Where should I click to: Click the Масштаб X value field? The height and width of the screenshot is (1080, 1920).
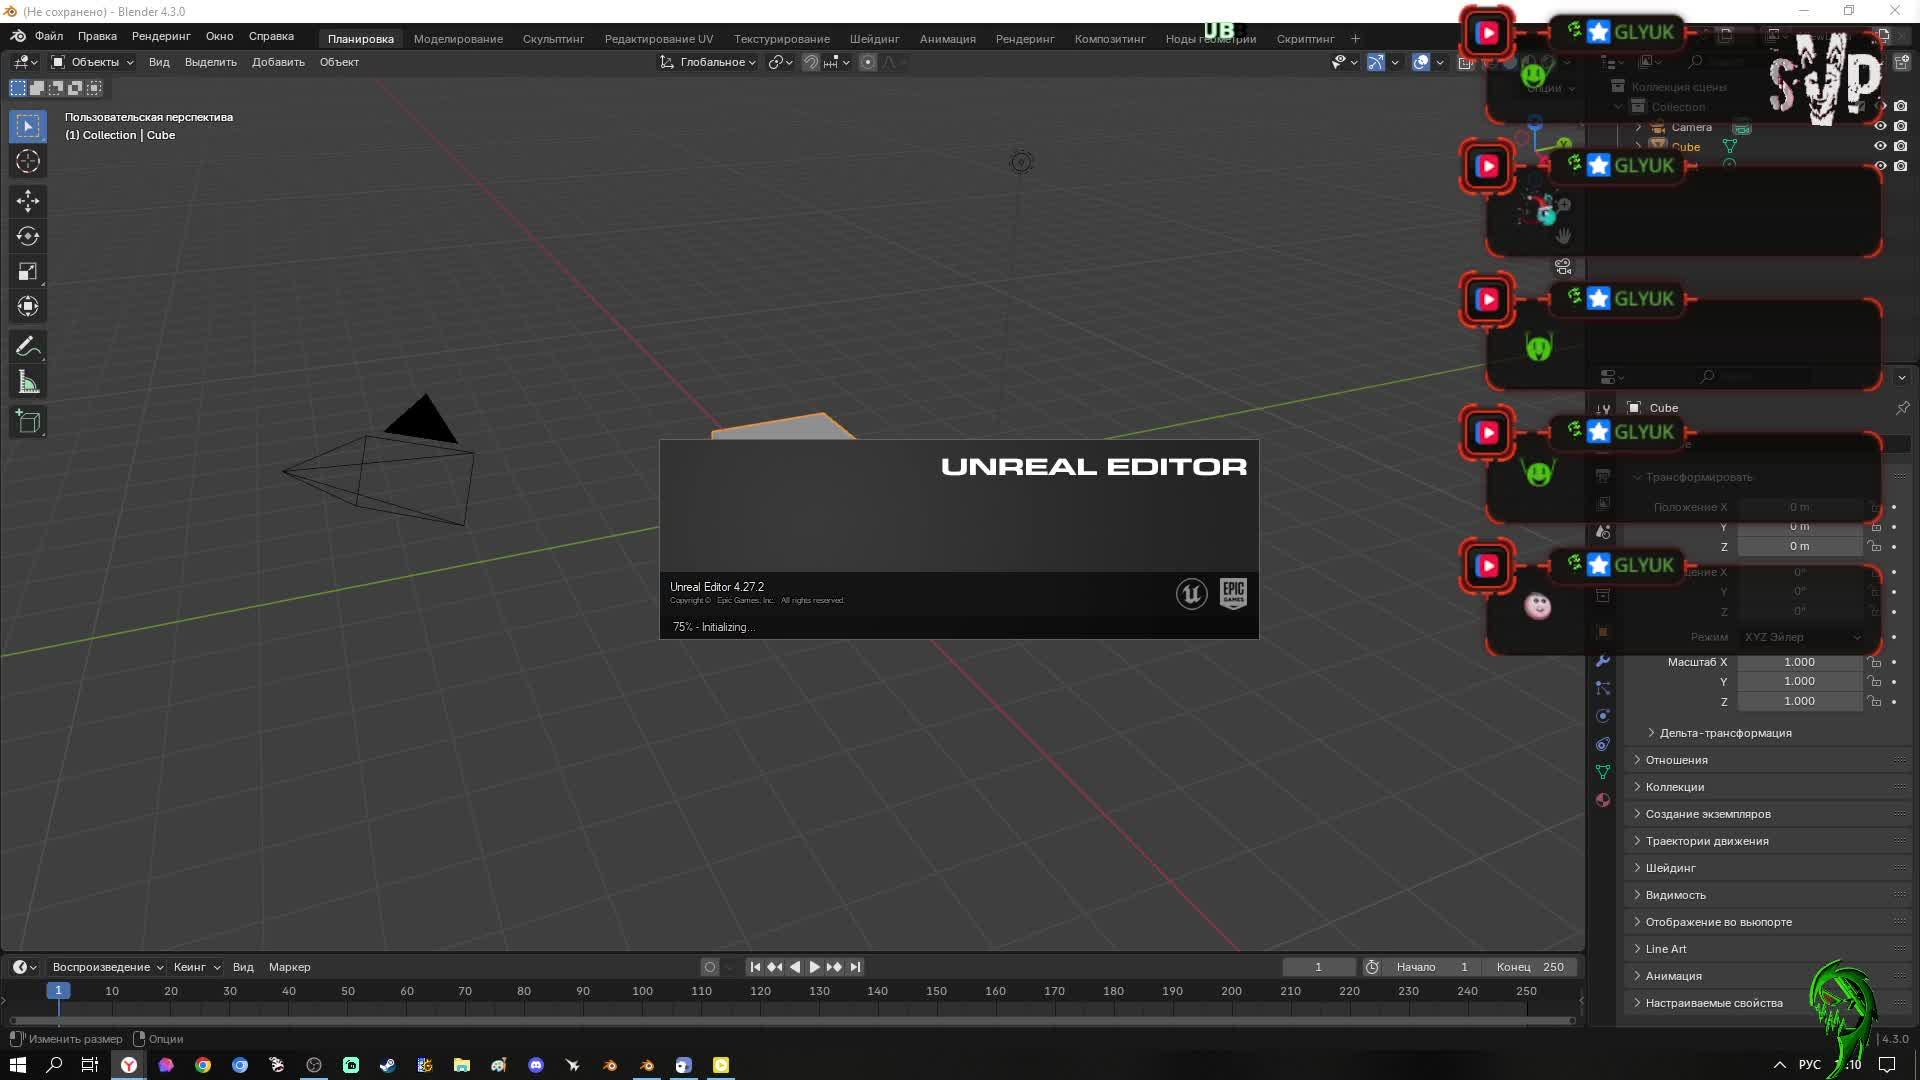tap(1798, 662)
